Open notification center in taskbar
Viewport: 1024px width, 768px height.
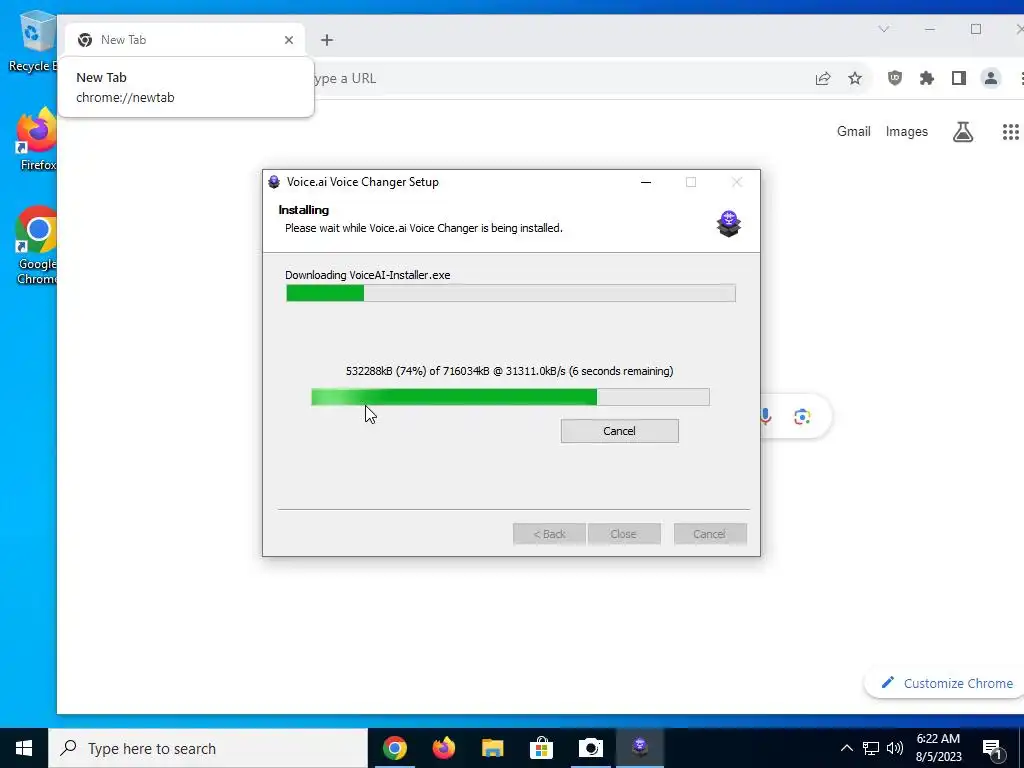(x=993, y=749)
